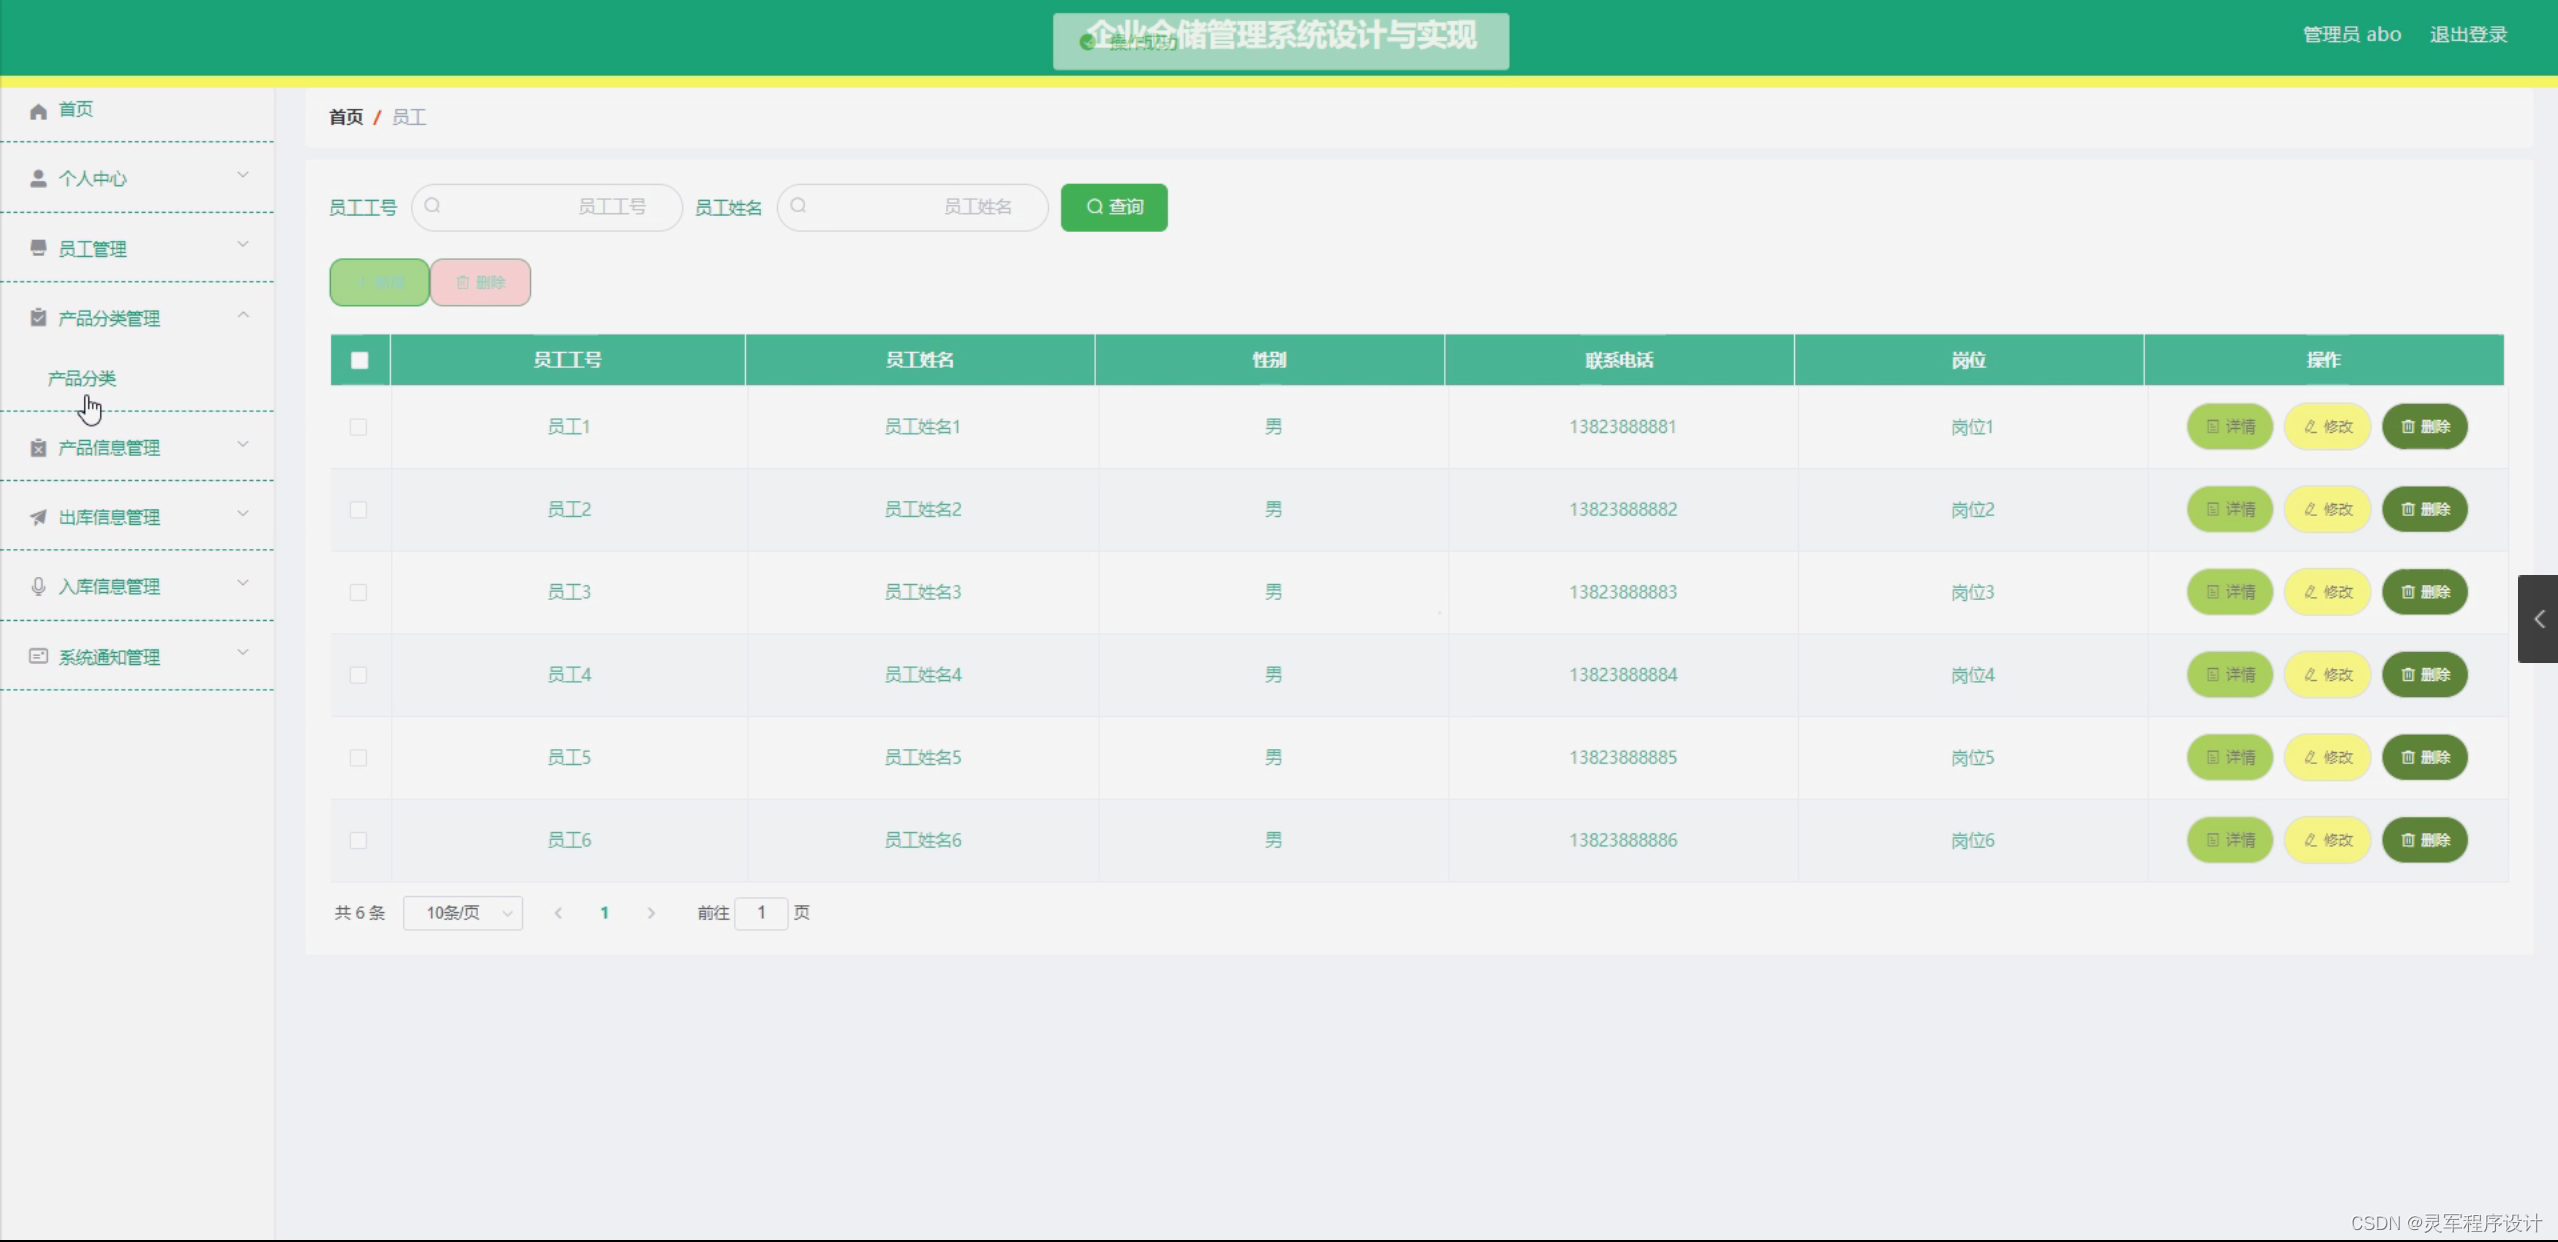The width and height of the screenshot is (2558, 1242).
Task: Click the clipboard icon beside 产品分类管理
Action: point(38,318)
